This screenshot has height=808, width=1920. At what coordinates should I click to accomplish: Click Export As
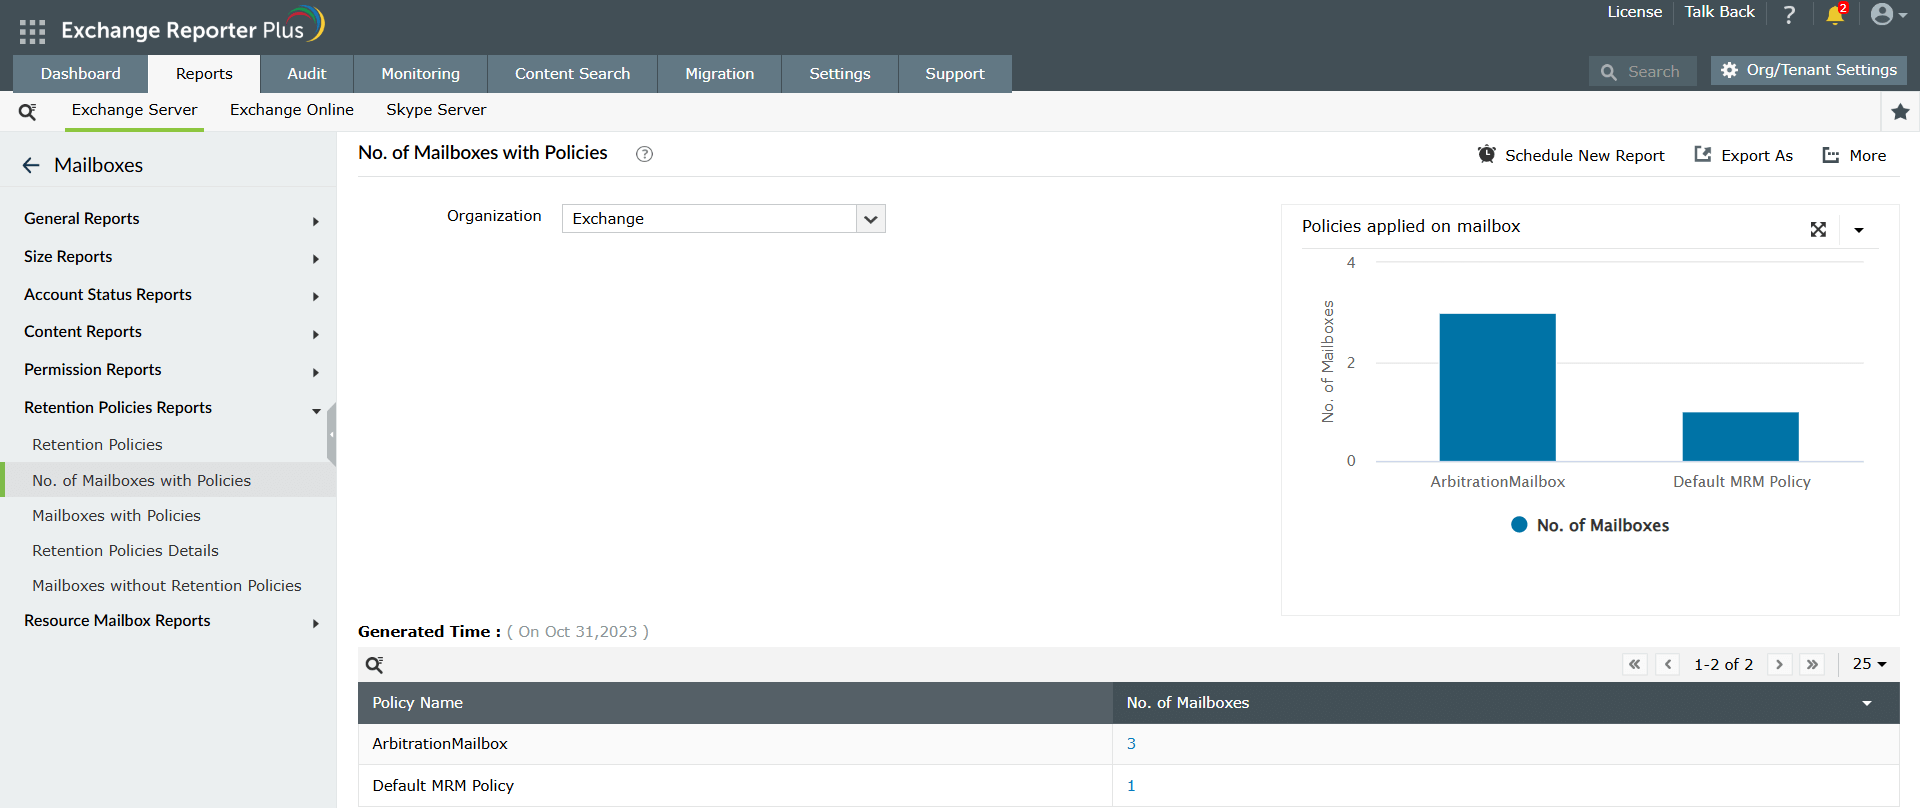point(1743,155)
